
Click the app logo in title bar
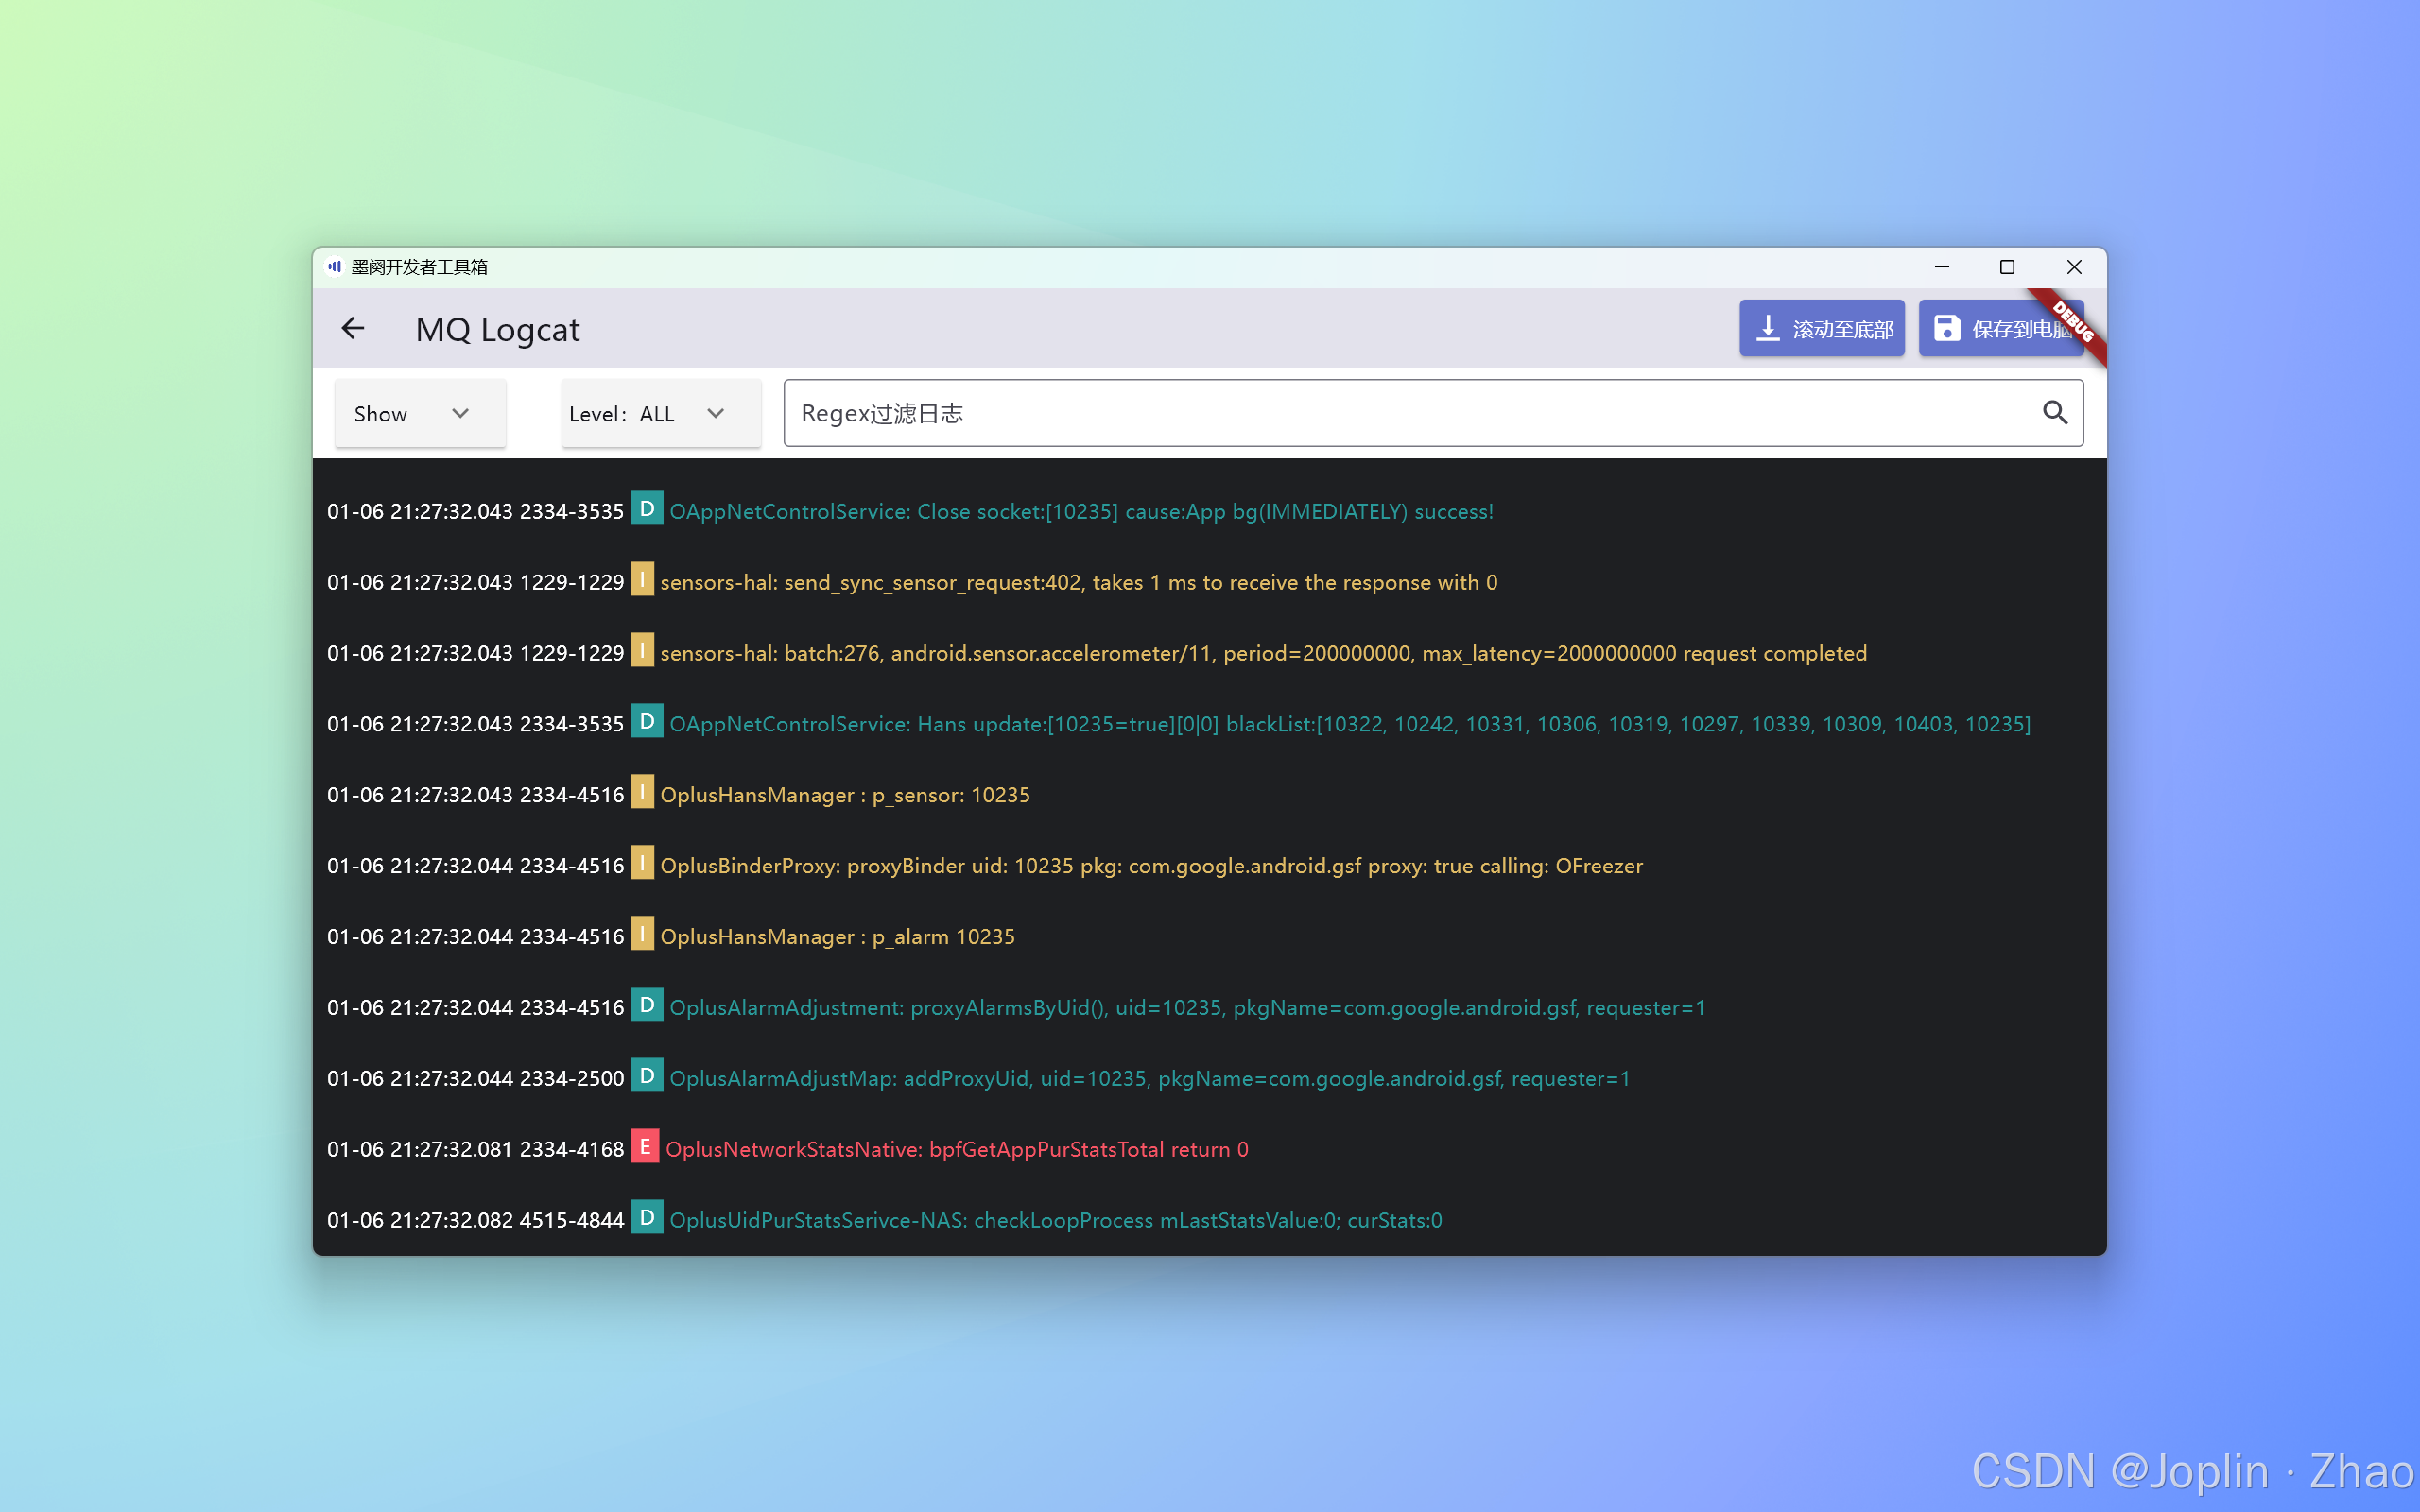335,267
